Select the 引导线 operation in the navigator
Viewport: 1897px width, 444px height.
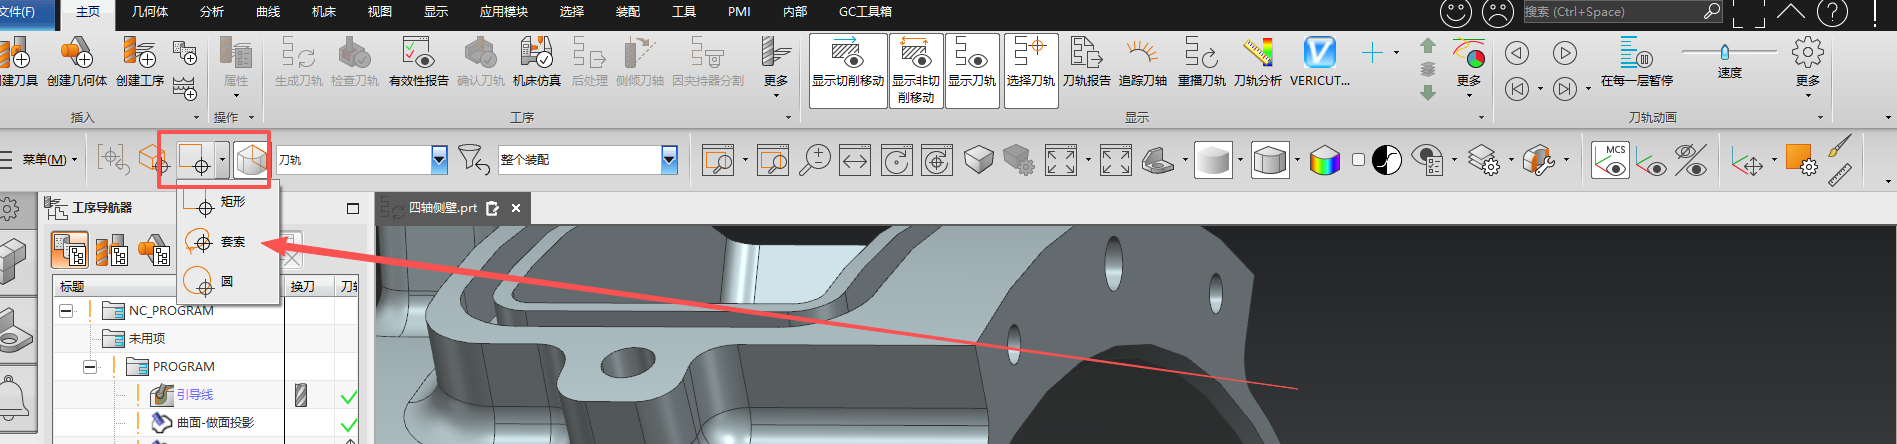tap(194, 395)
